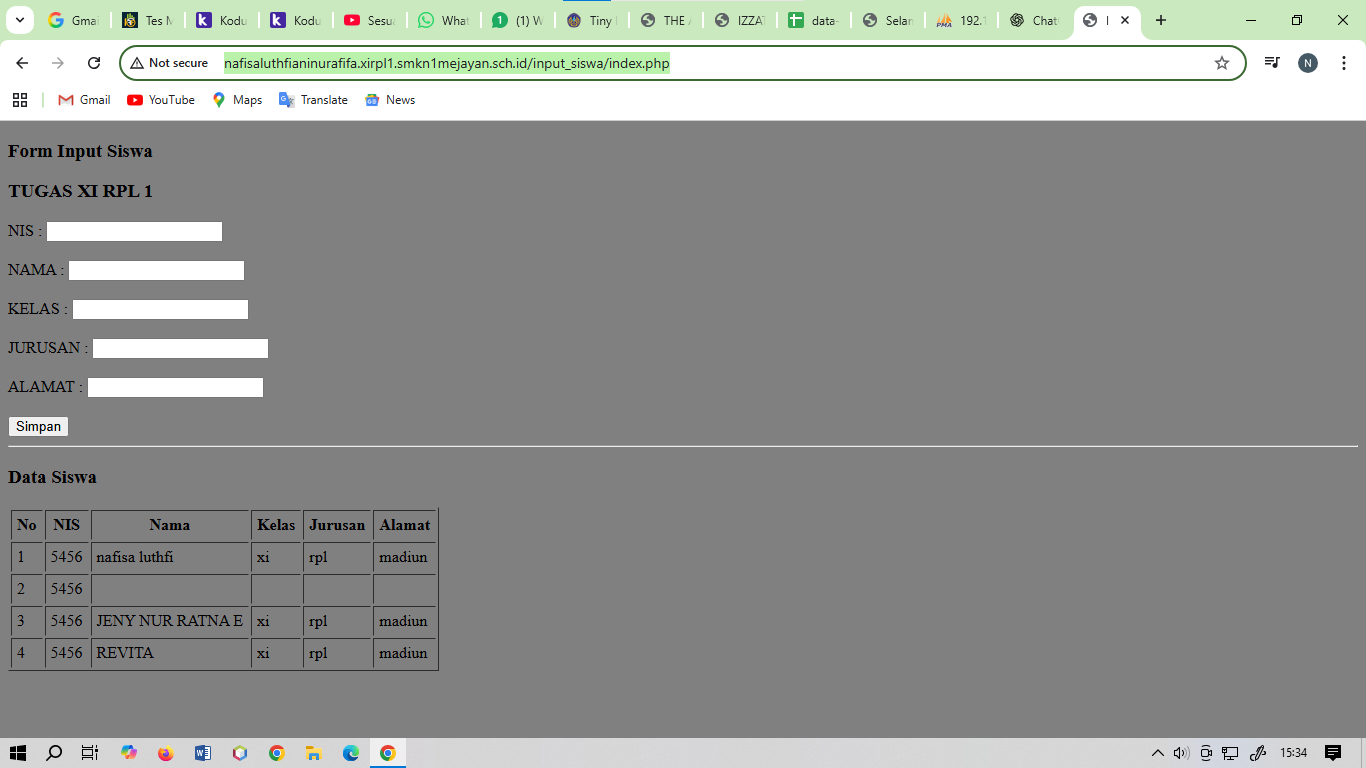
Task: Show hidden system tray icons chevron
Action: (x=1157, y=753)
